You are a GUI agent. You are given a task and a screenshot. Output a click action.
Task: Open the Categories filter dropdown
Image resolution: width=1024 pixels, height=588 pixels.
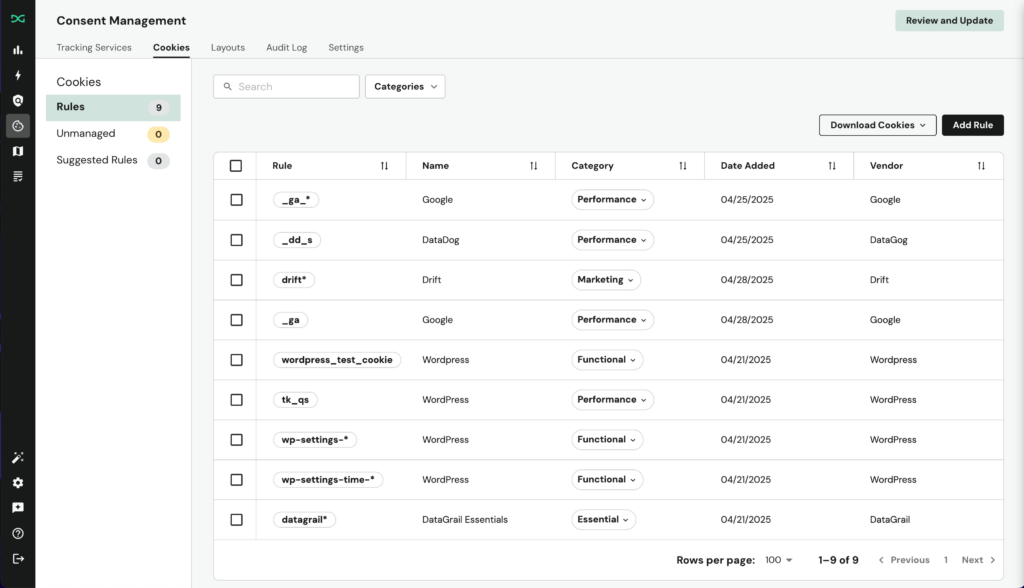(x=405, y=87)
